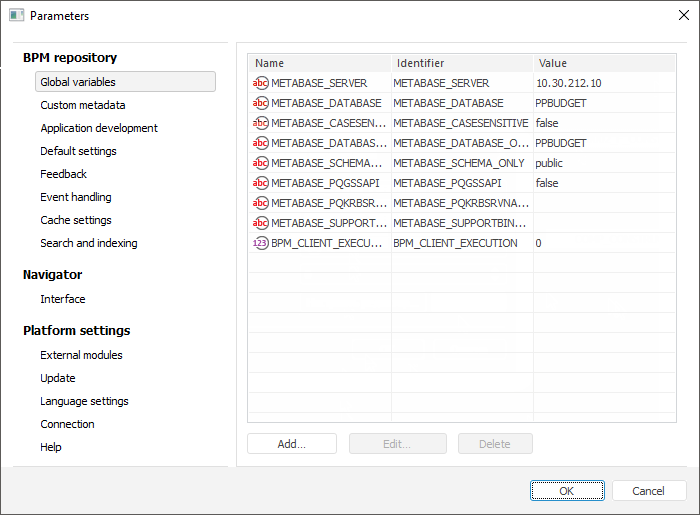Click the type icon for METABASE_CASESENSITIVE row
The width and height of the screenshot is (700, 515).
pos(261,123)
